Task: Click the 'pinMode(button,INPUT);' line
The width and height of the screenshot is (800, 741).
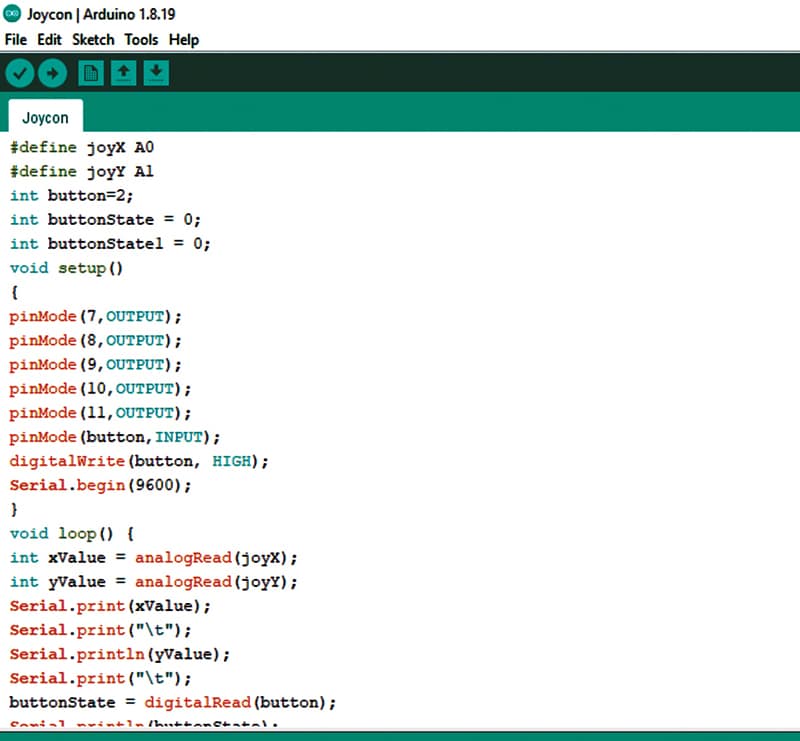Action: pos(114,437)
